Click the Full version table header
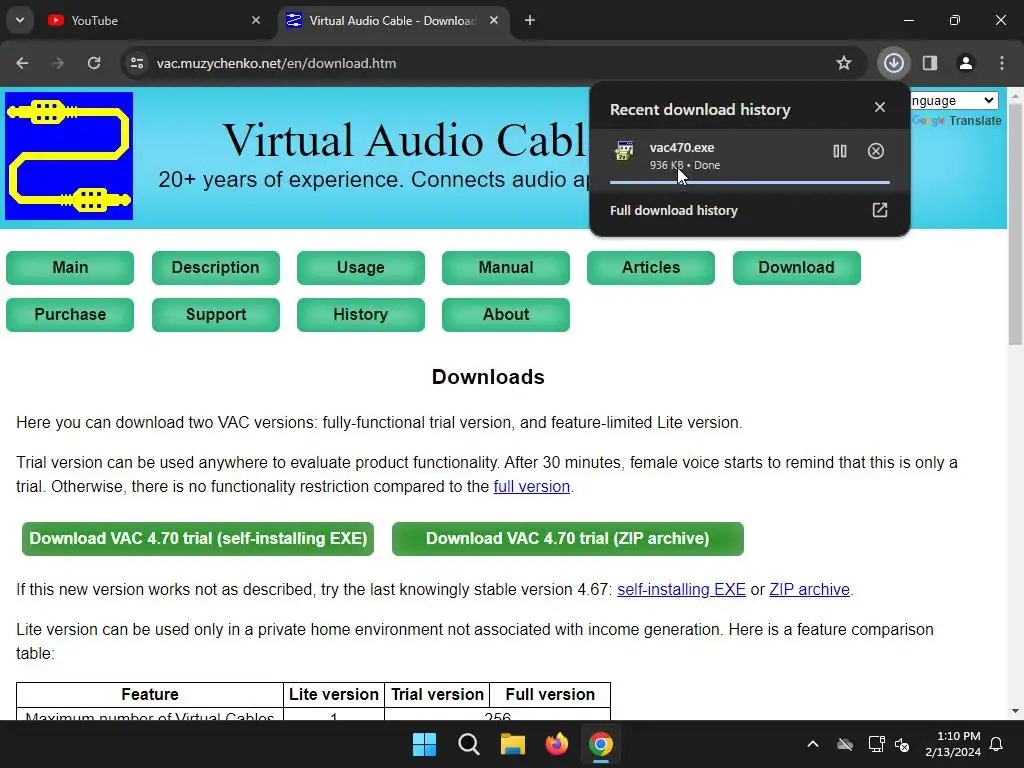Image resolution: width=1024 pixels, height=768 pixels. click(550, 694)
